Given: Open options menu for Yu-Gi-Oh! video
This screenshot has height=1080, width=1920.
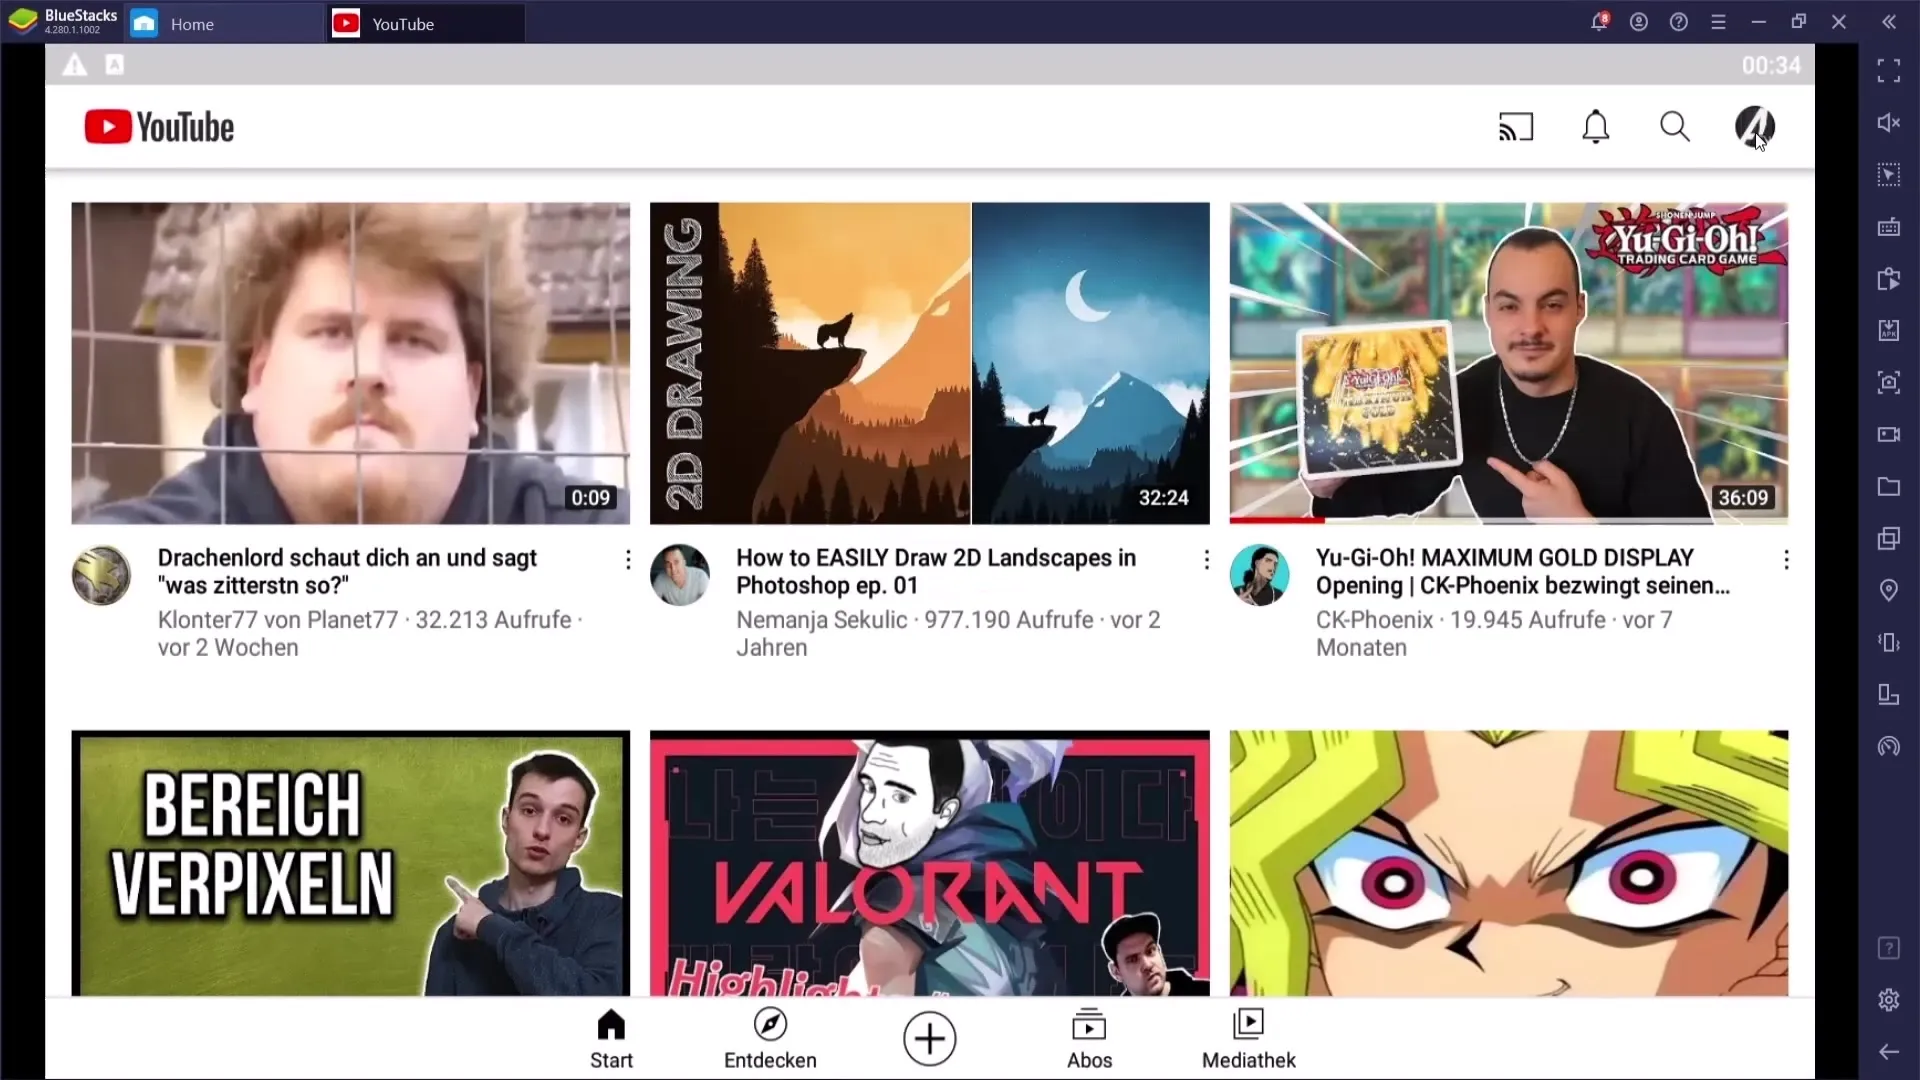Looking at the screenshot, I should 1786,560.
